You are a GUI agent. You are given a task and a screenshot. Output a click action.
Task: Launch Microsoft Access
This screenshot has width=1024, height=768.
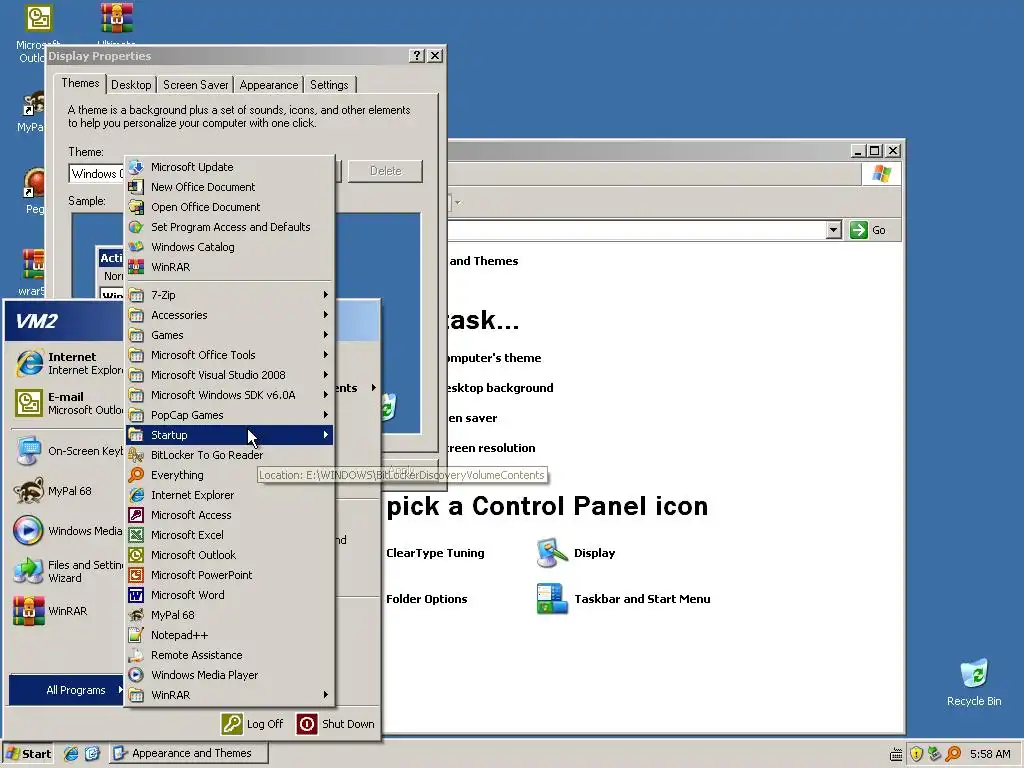tap(229, 515)
